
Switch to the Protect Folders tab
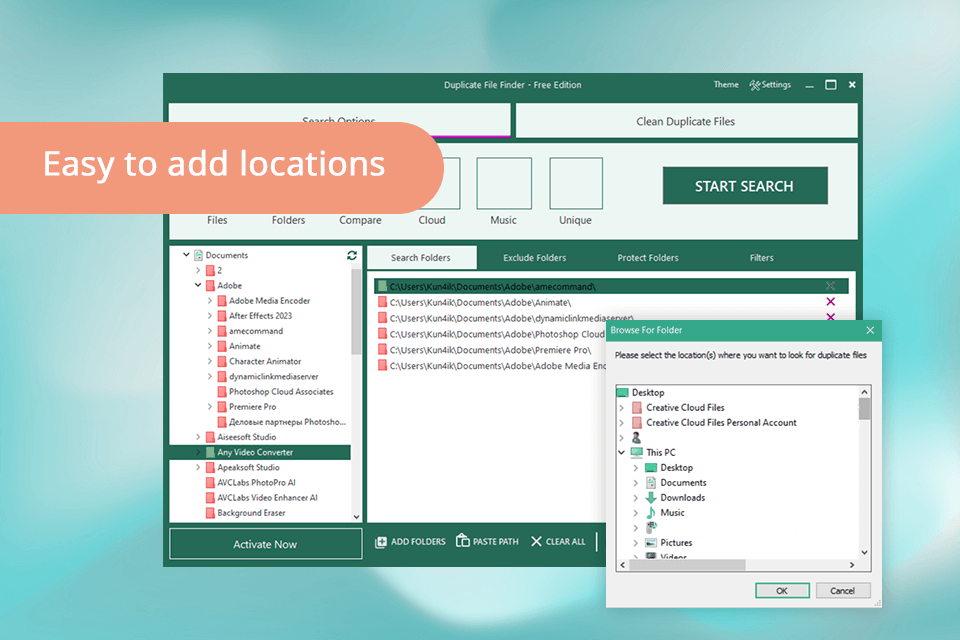tap(648, 258)
